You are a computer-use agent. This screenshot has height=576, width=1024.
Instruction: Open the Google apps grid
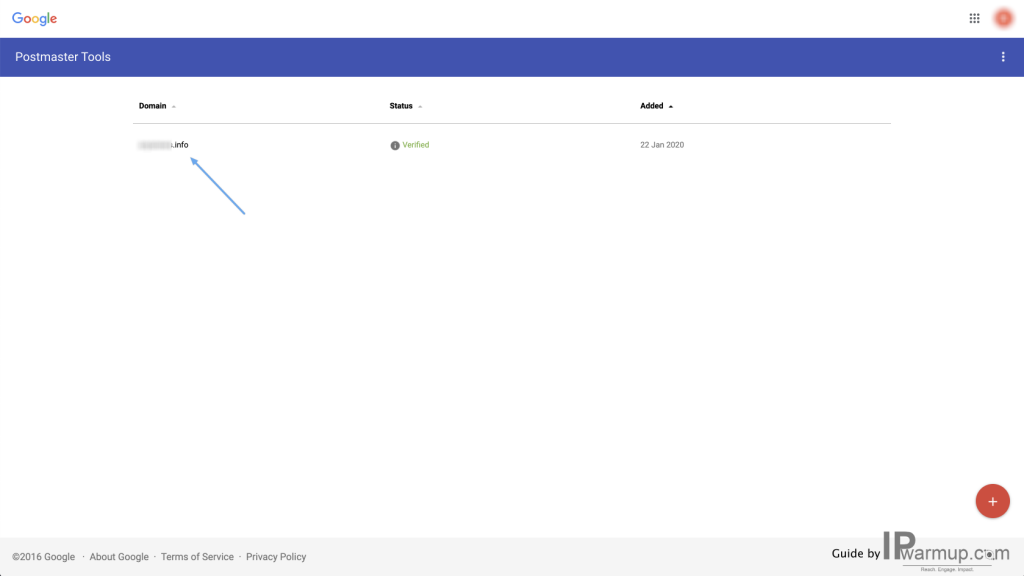974,18
